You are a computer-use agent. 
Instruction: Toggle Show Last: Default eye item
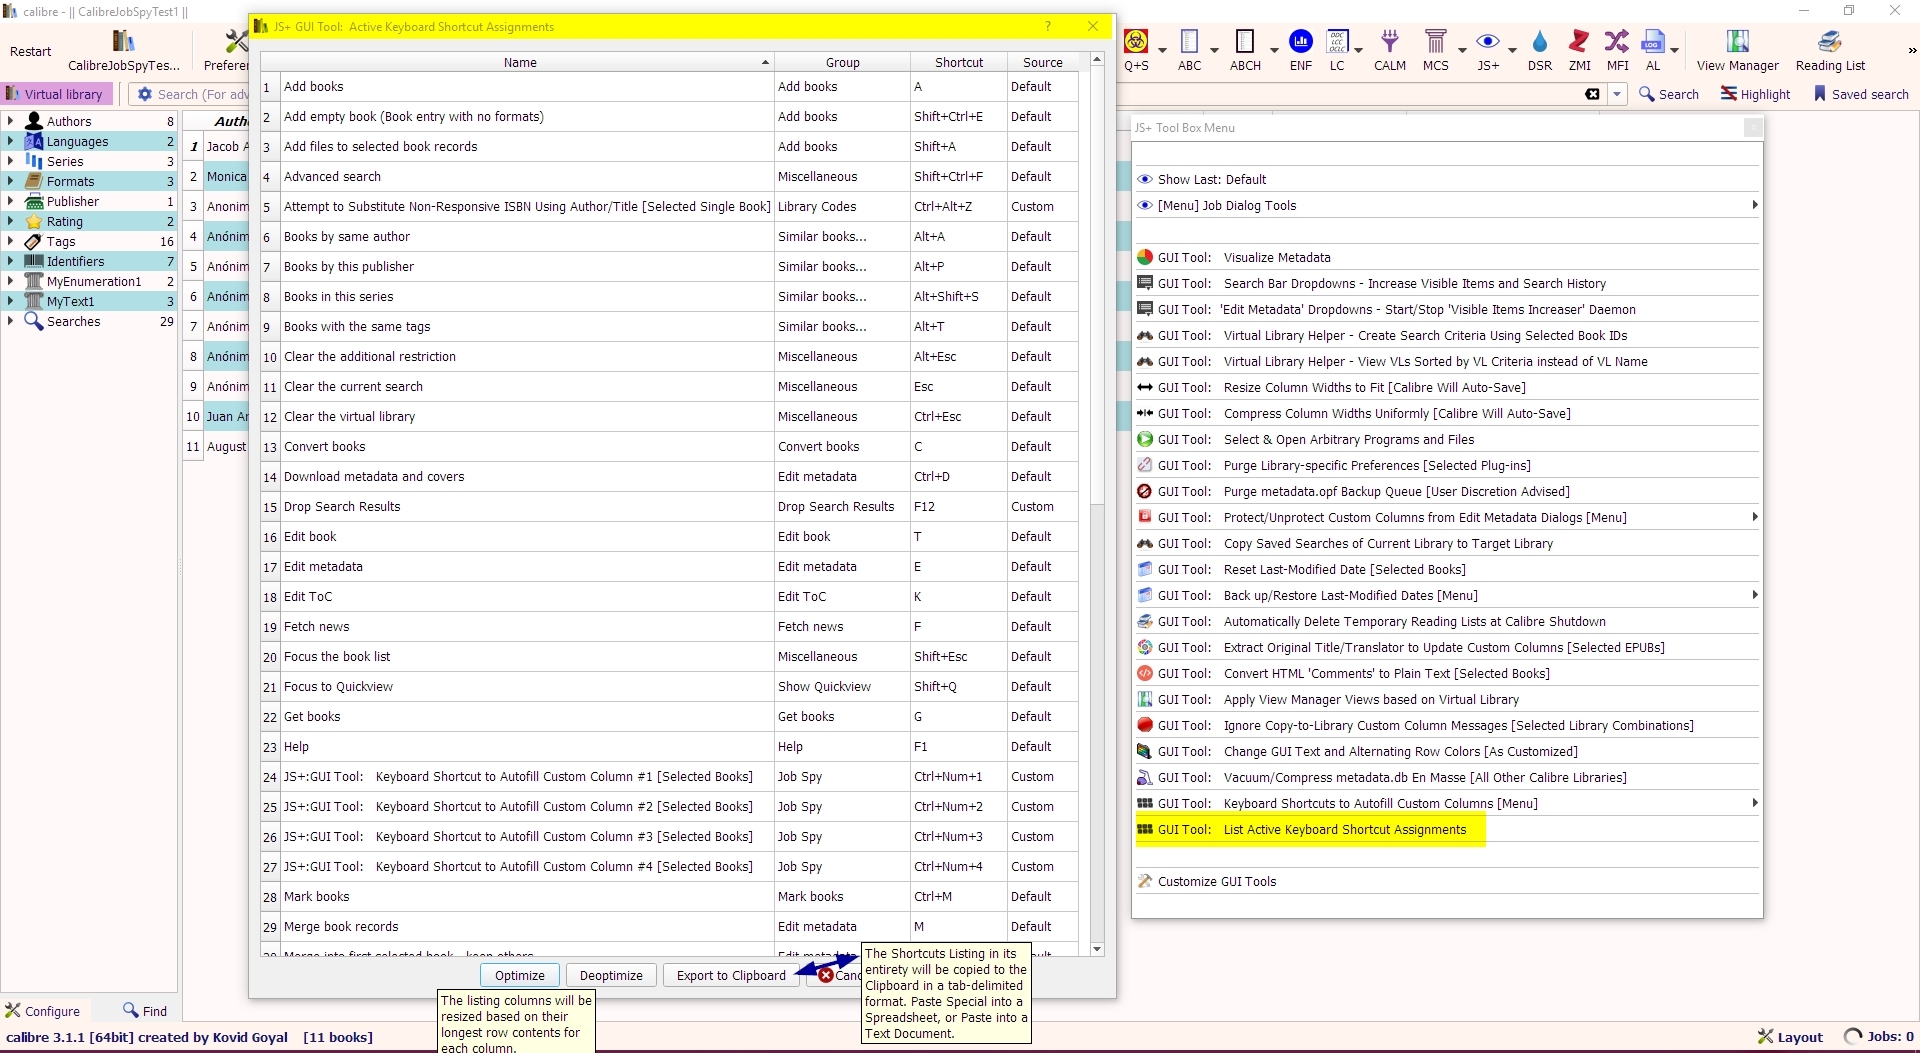pyautogui.click(x=1211, y=180)
